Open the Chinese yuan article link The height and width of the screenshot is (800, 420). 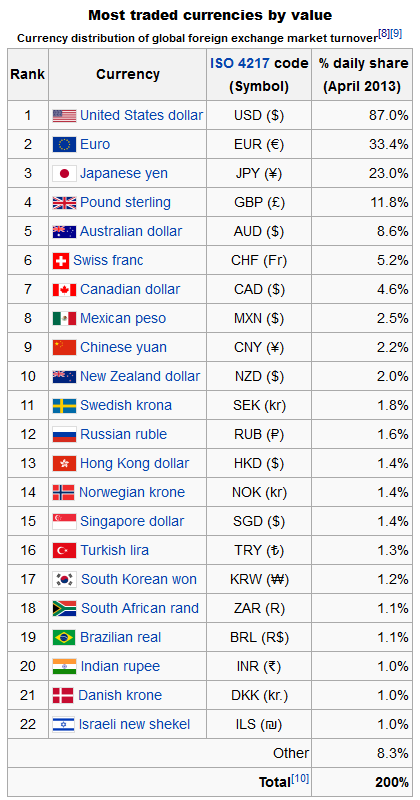click(x=123, y=347)
